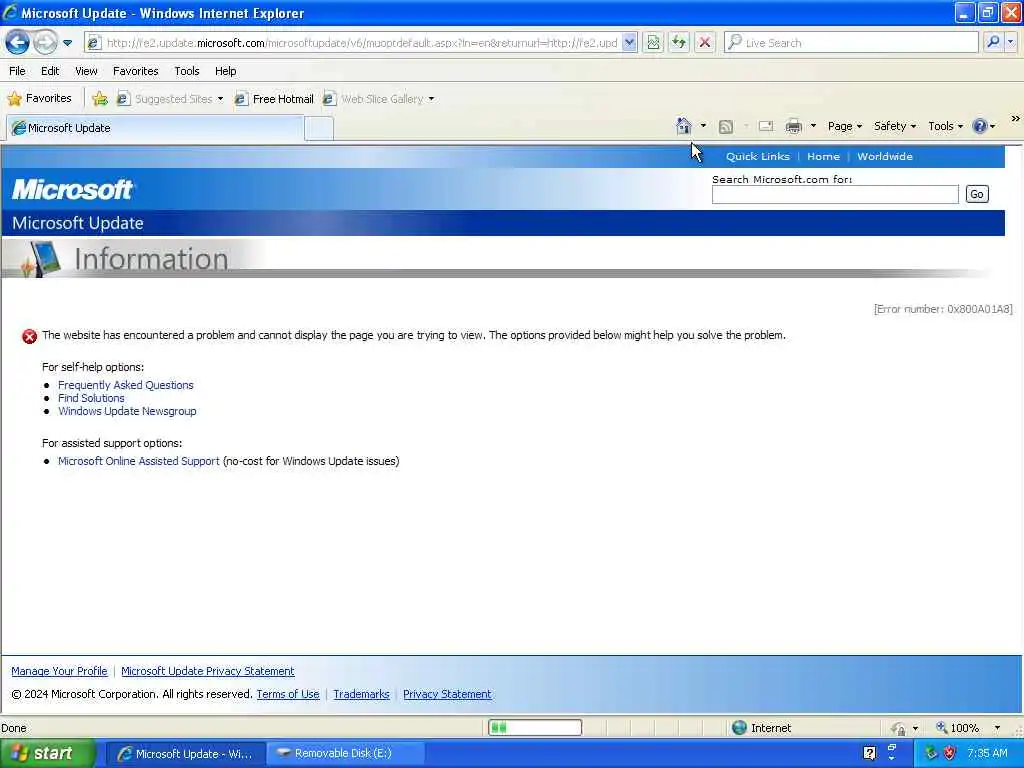Click the Home page icon
This screenshot has width=1024, height=768.
coord(684,126)
